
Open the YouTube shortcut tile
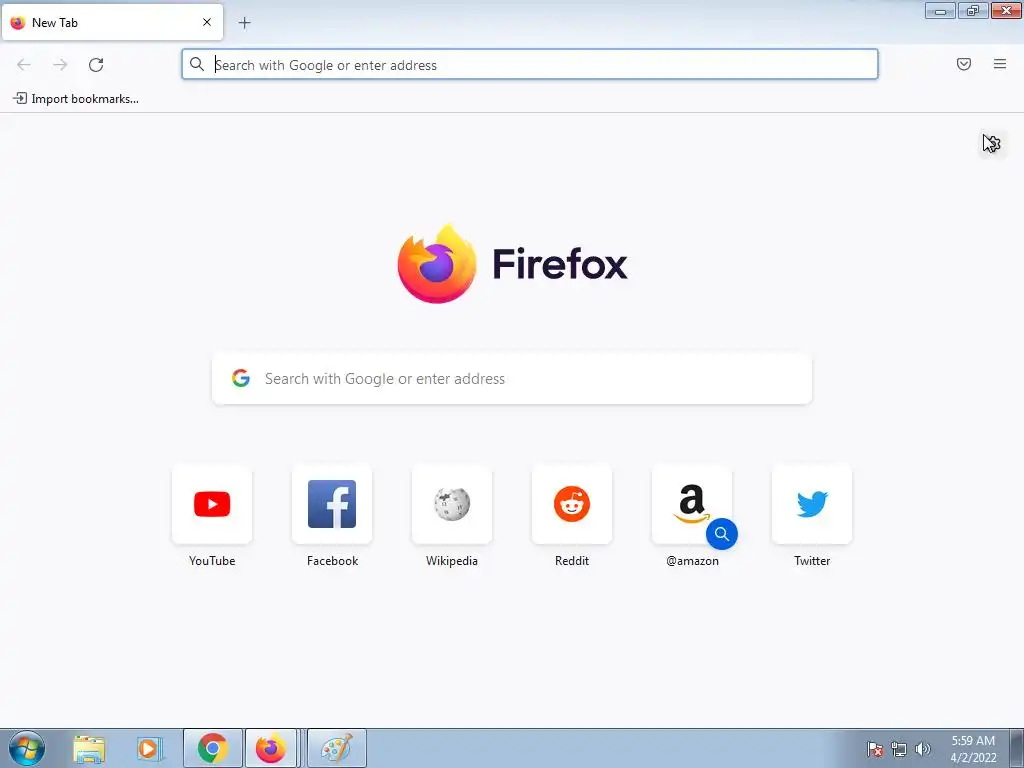(x=212, y=504)
